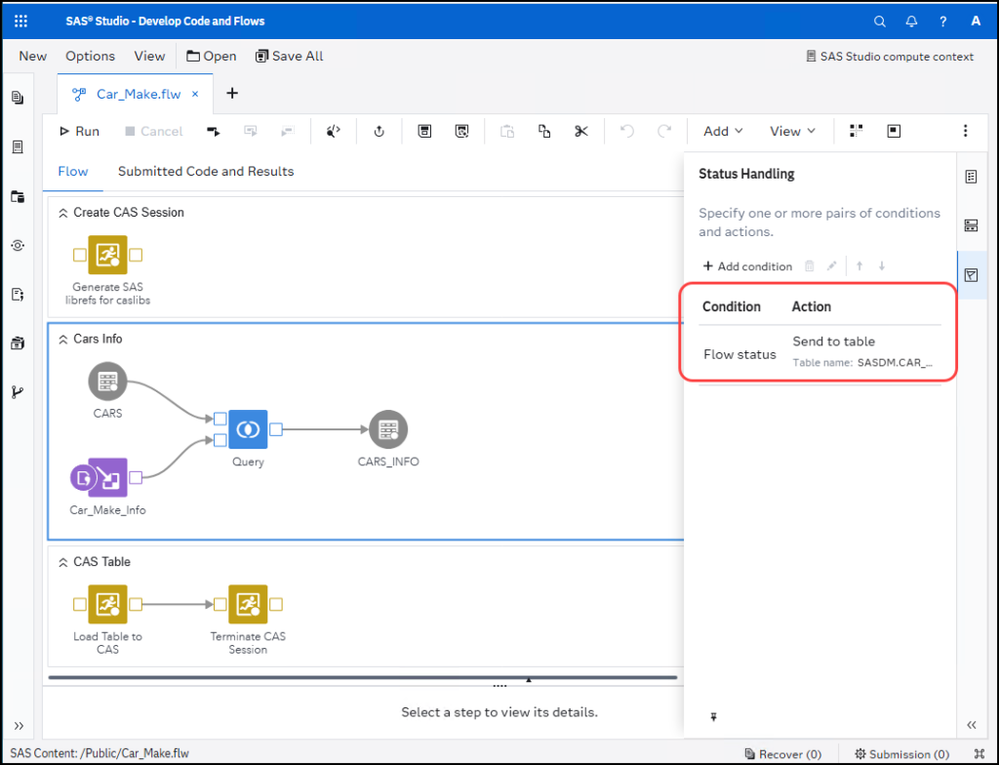999x765 pixels.
Task: Click the arrange nodes toolbar icon
Action: [x=856, y=131]
